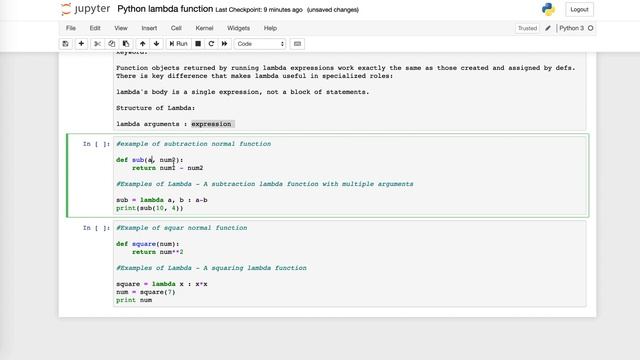Click the "#example of subtraction normal function" comment
This screenshot has height=360, width=640.
pos(193,144)
